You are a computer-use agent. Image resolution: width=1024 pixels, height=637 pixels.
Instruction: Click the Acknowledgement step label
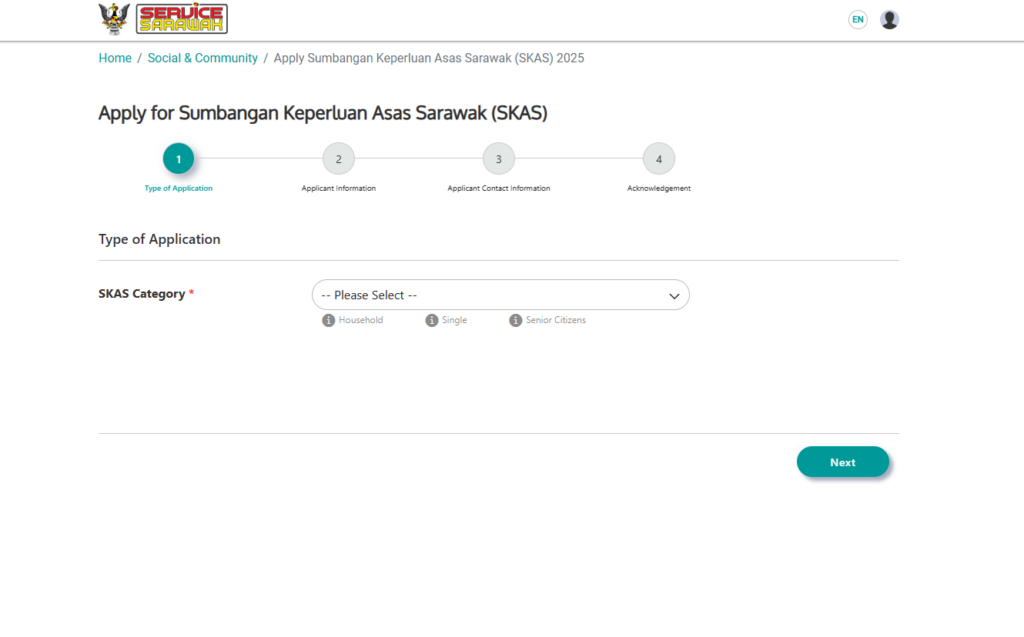coord(658,188)
